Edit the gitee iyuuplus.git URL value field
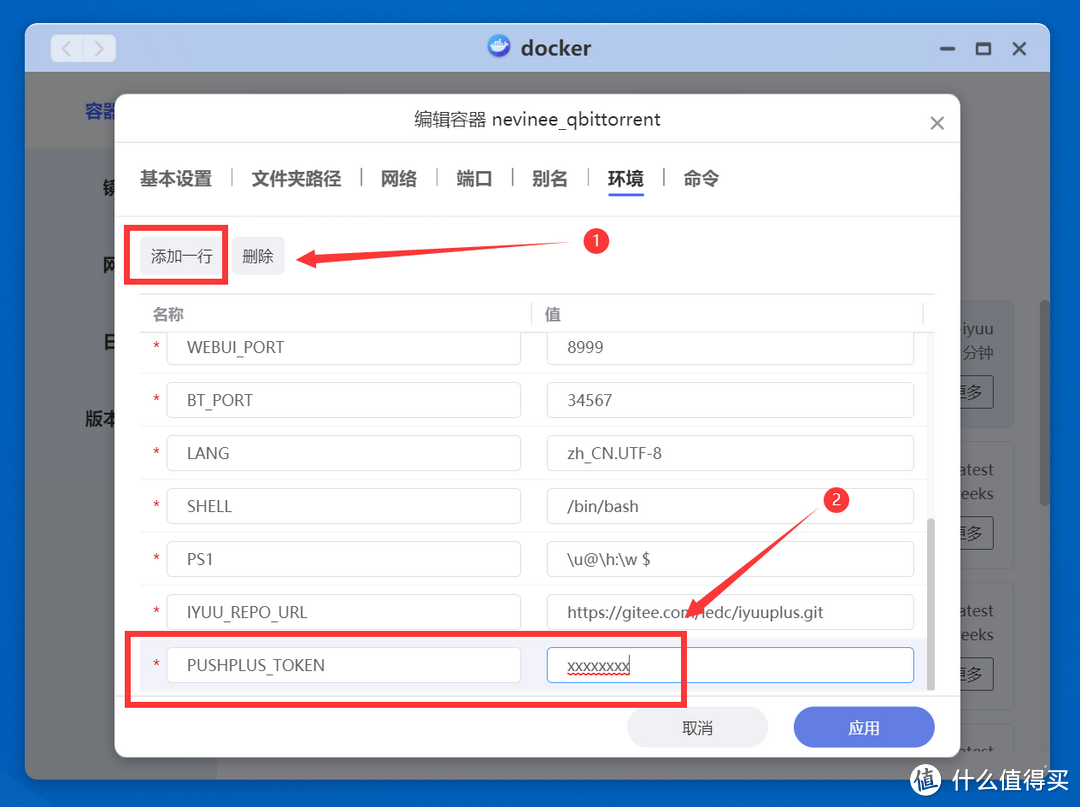Image resolution: width=1080 pixels, height=807 pixels. click(730, 612)
